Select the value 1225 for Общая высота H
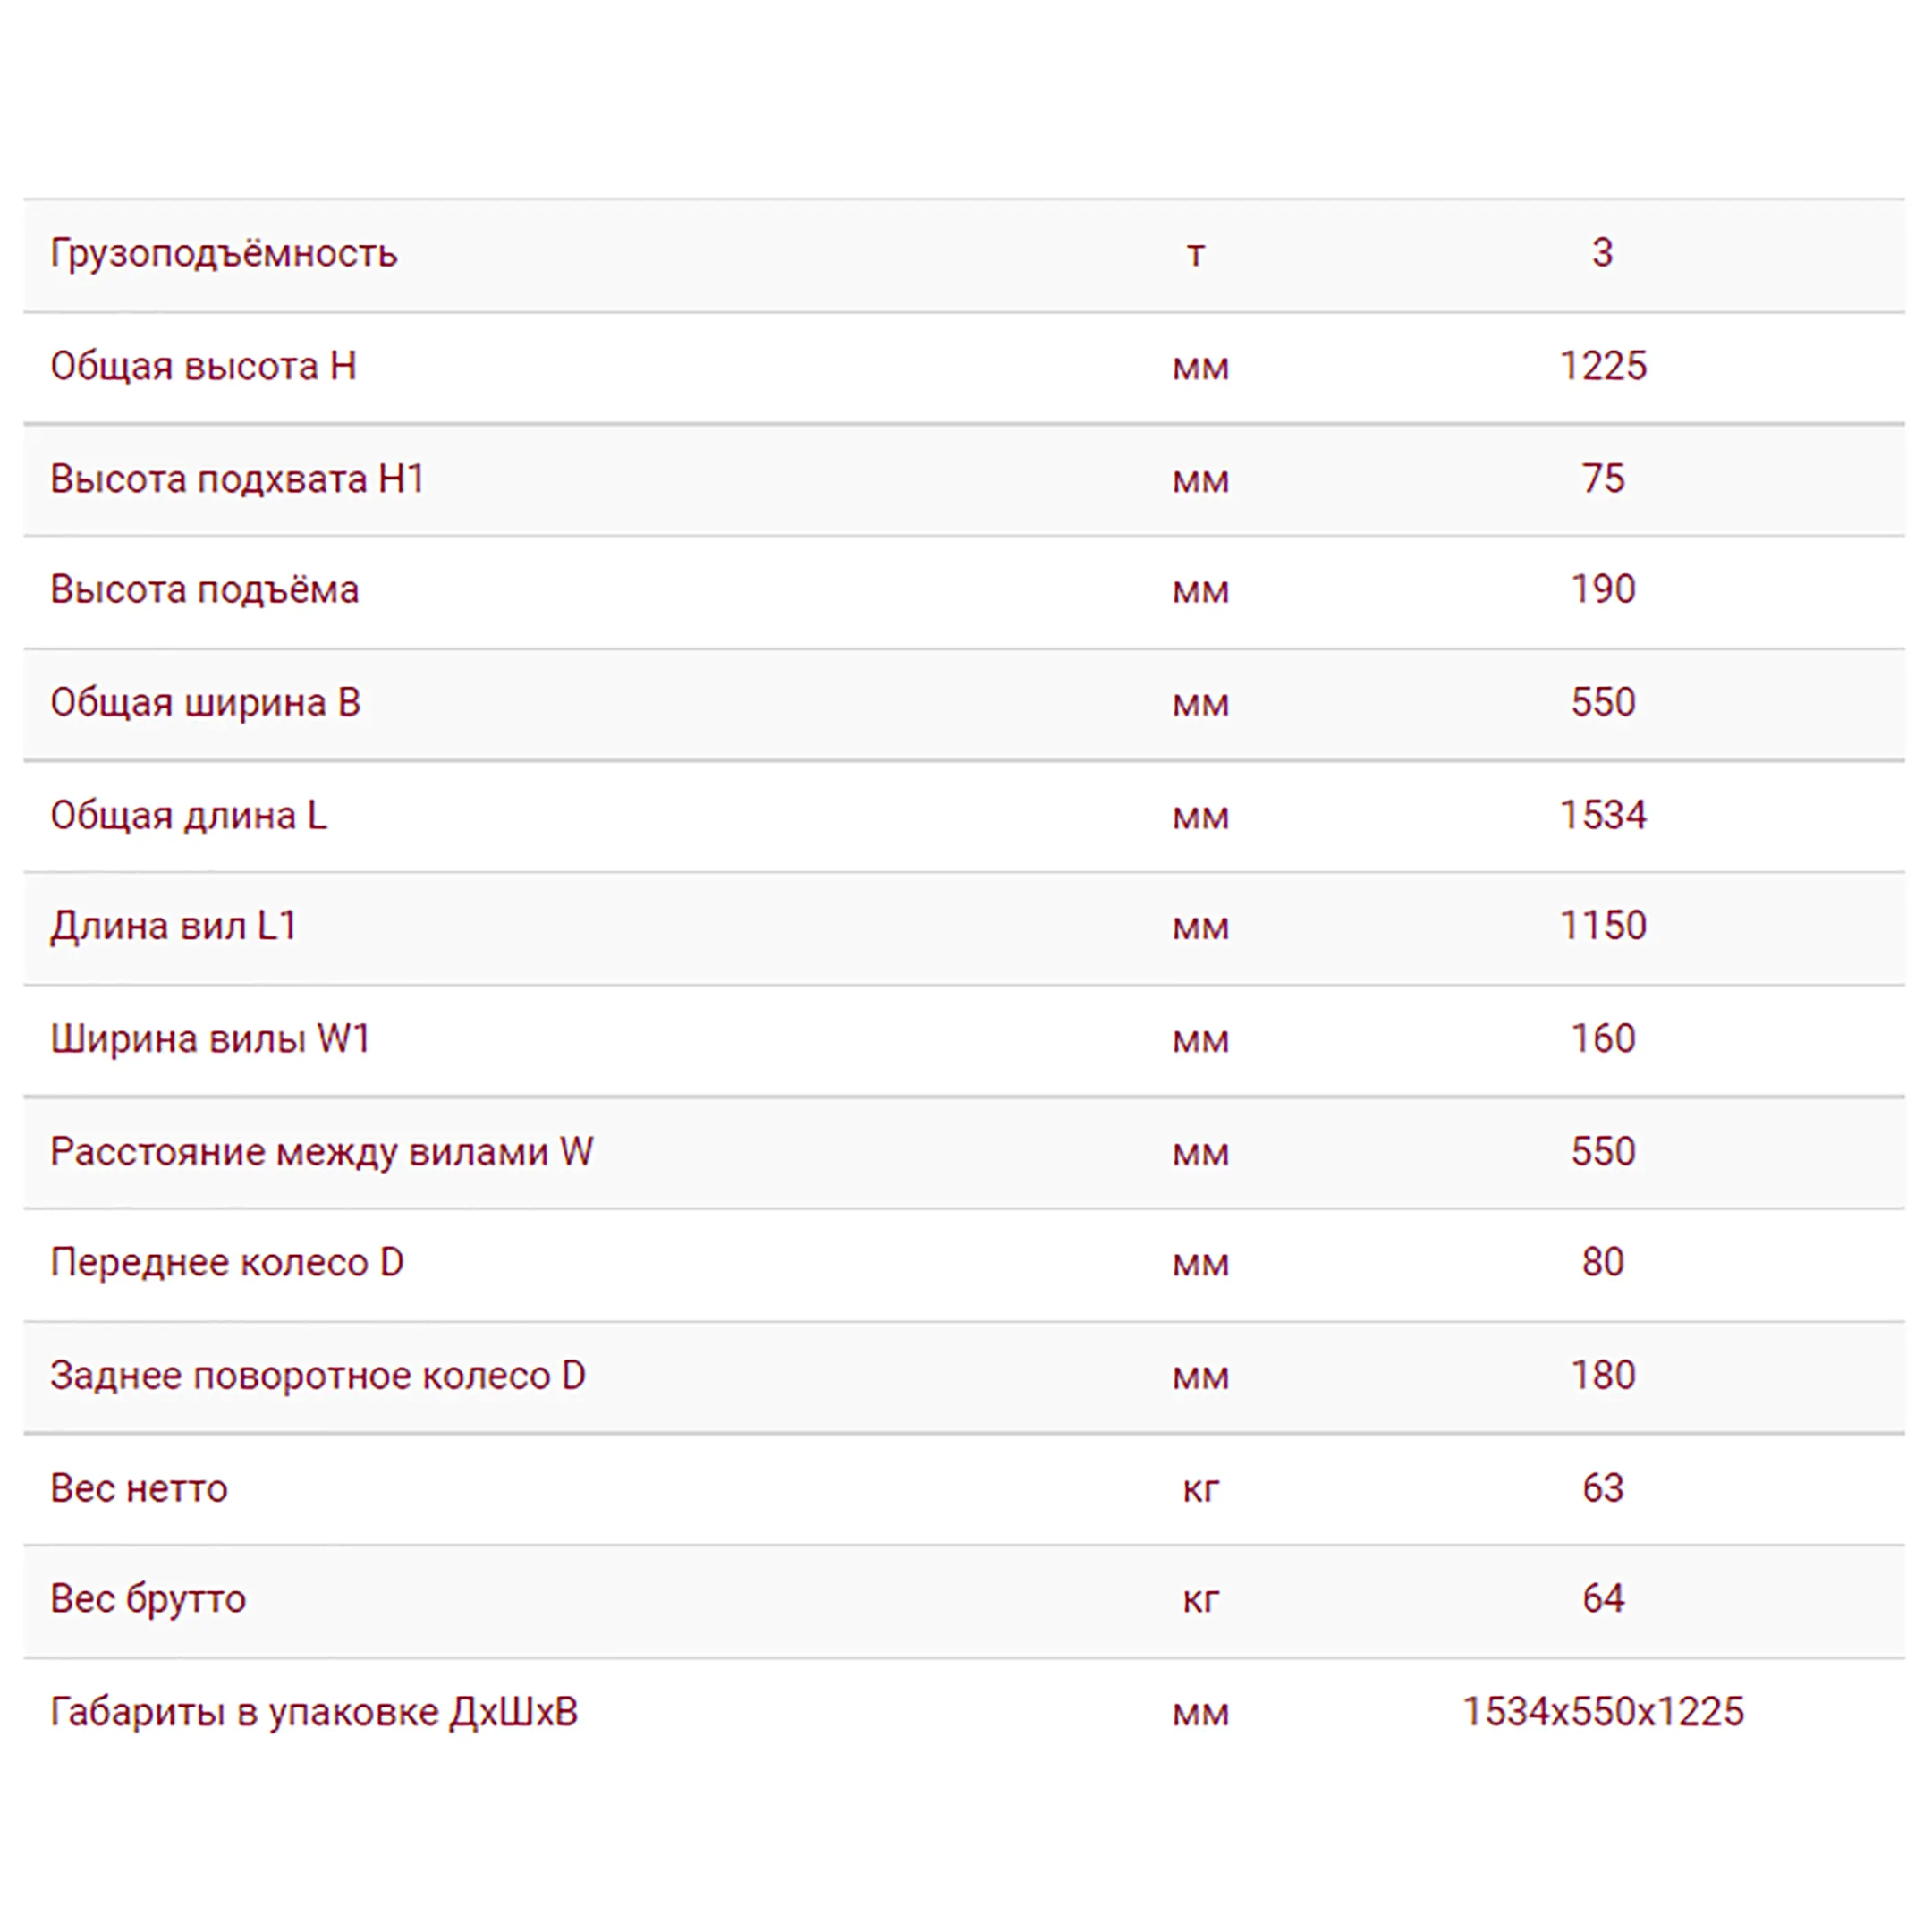 tap(1603, 366)
